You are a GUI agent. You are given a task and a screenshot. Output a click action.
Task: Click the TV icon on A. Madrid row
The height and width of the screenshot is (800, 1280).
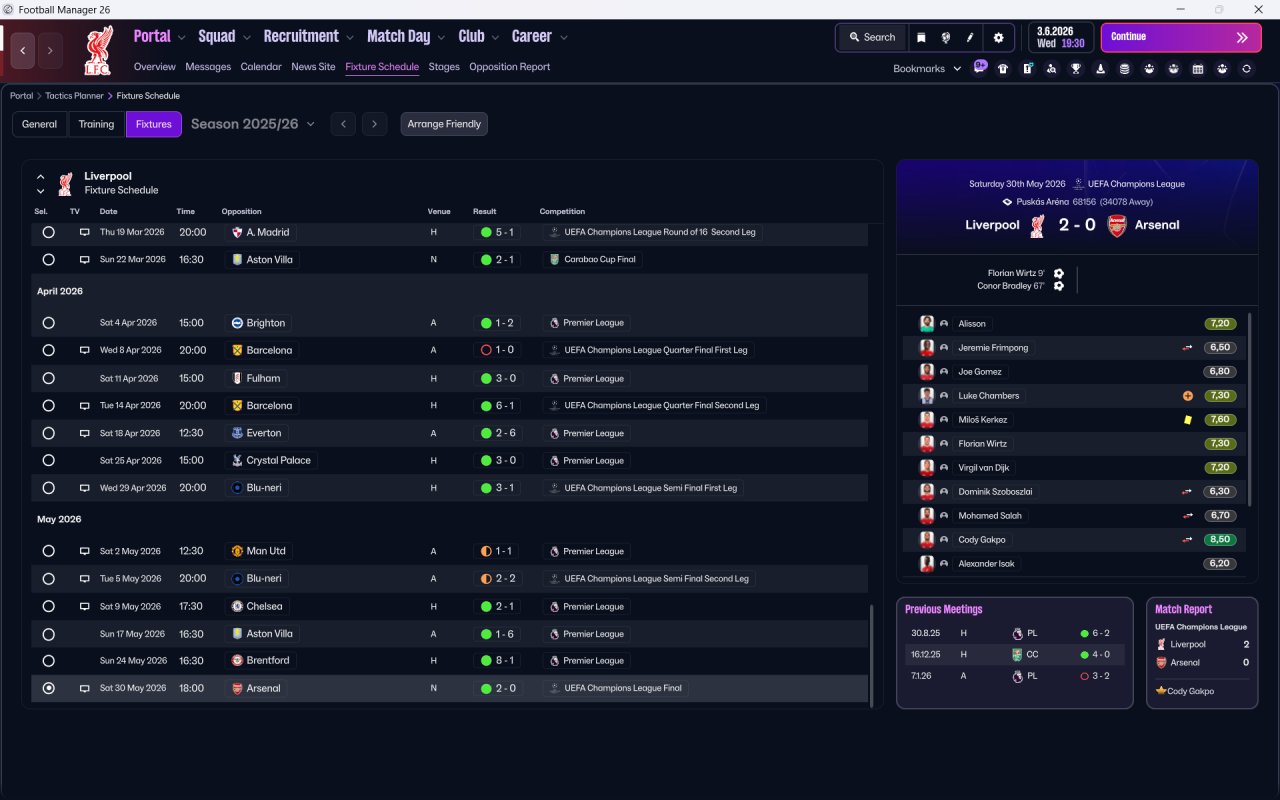pos(85,232)
